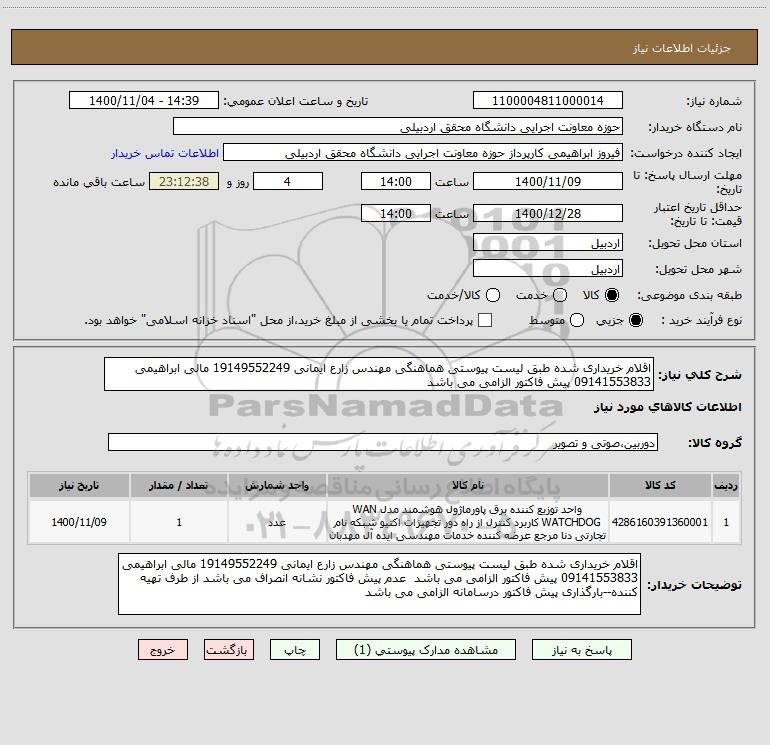Click the price validity date 1400/12/28 field
The width and height of the screenshot is (770, 745).
tap(548, 213)
